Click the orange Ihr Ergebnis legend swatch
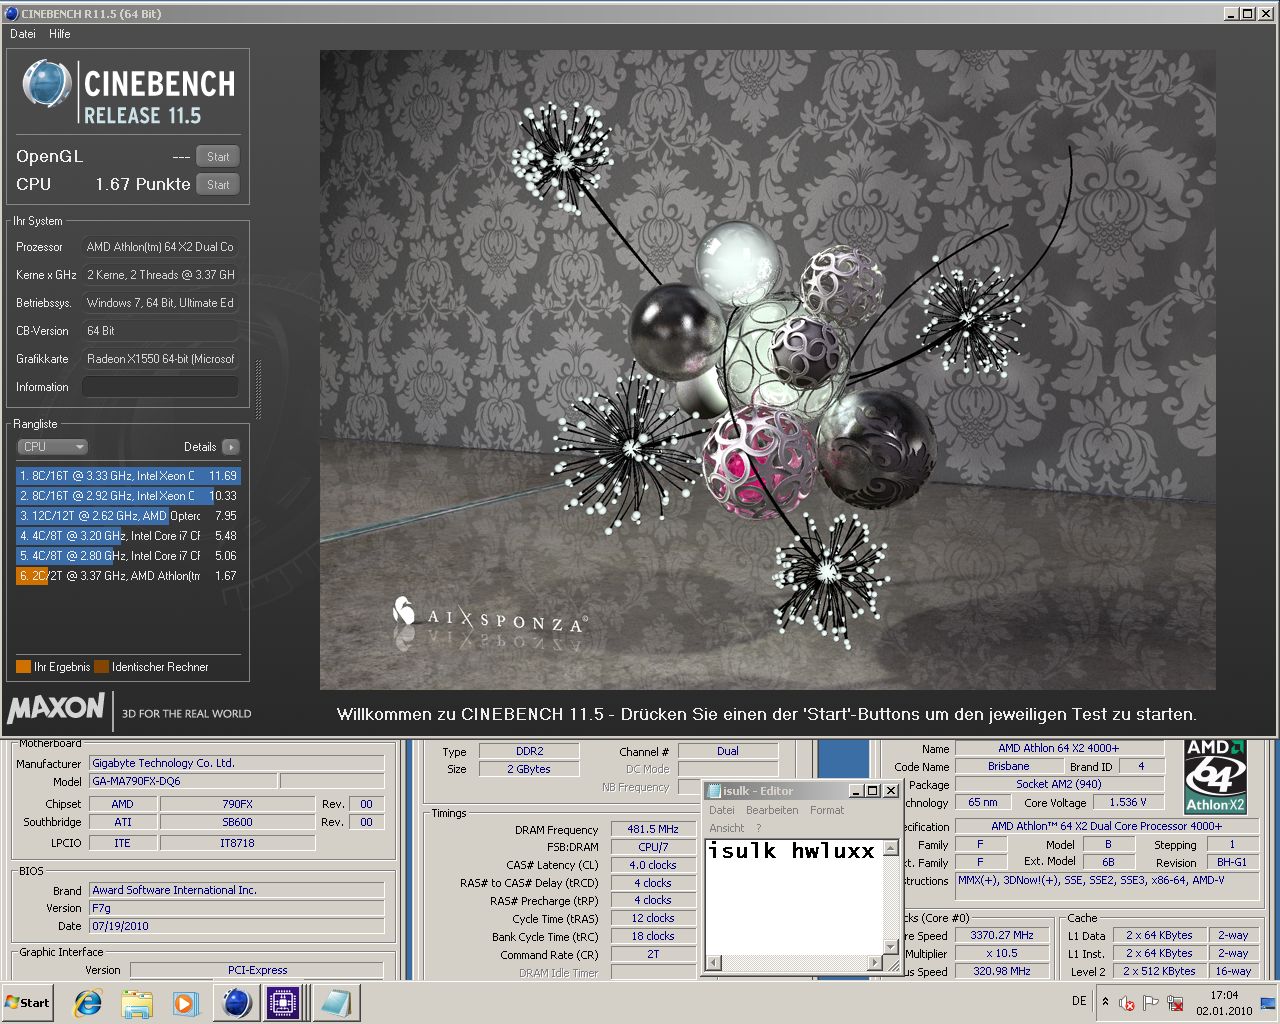The width and height of the screenshot is (1280, 1024). [x=23, y=667]
